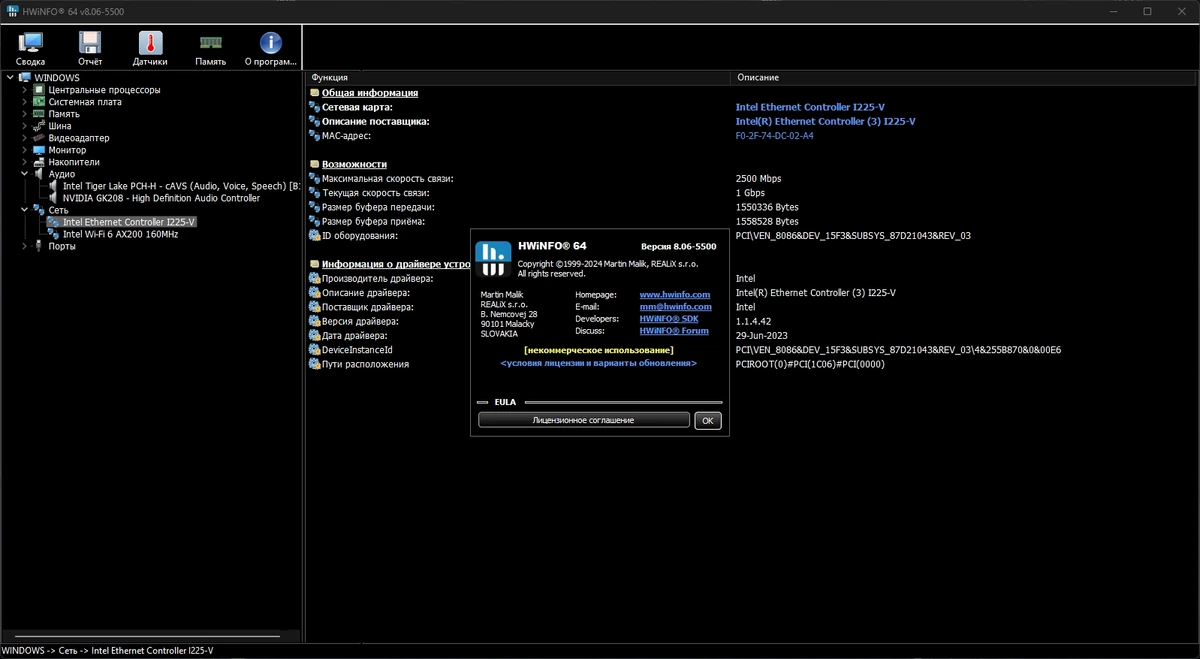Click the 1550336 Bytes transmit buffer value
Viewport: 1200px width, 659px height.
coord(767,207)
